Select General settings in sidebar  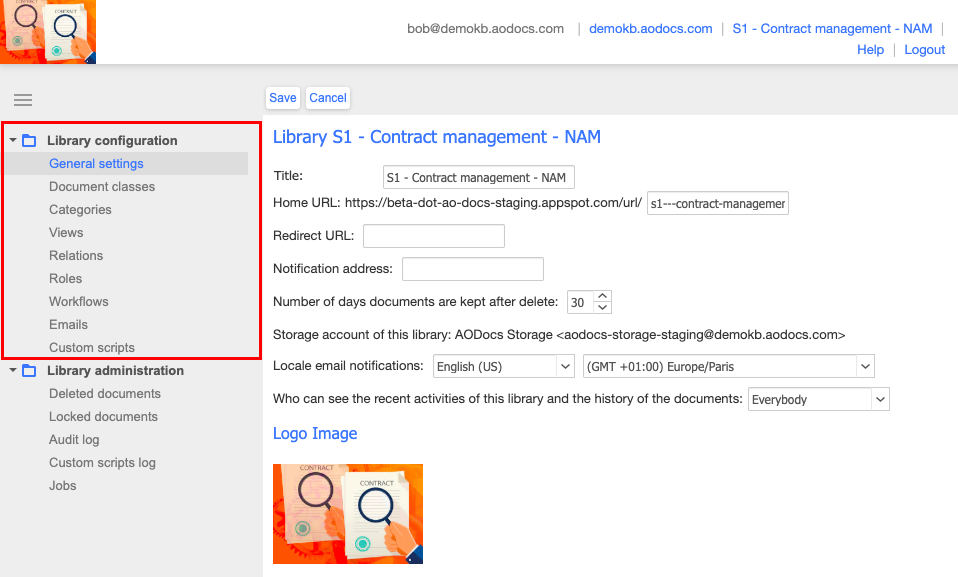click(97, 164)
